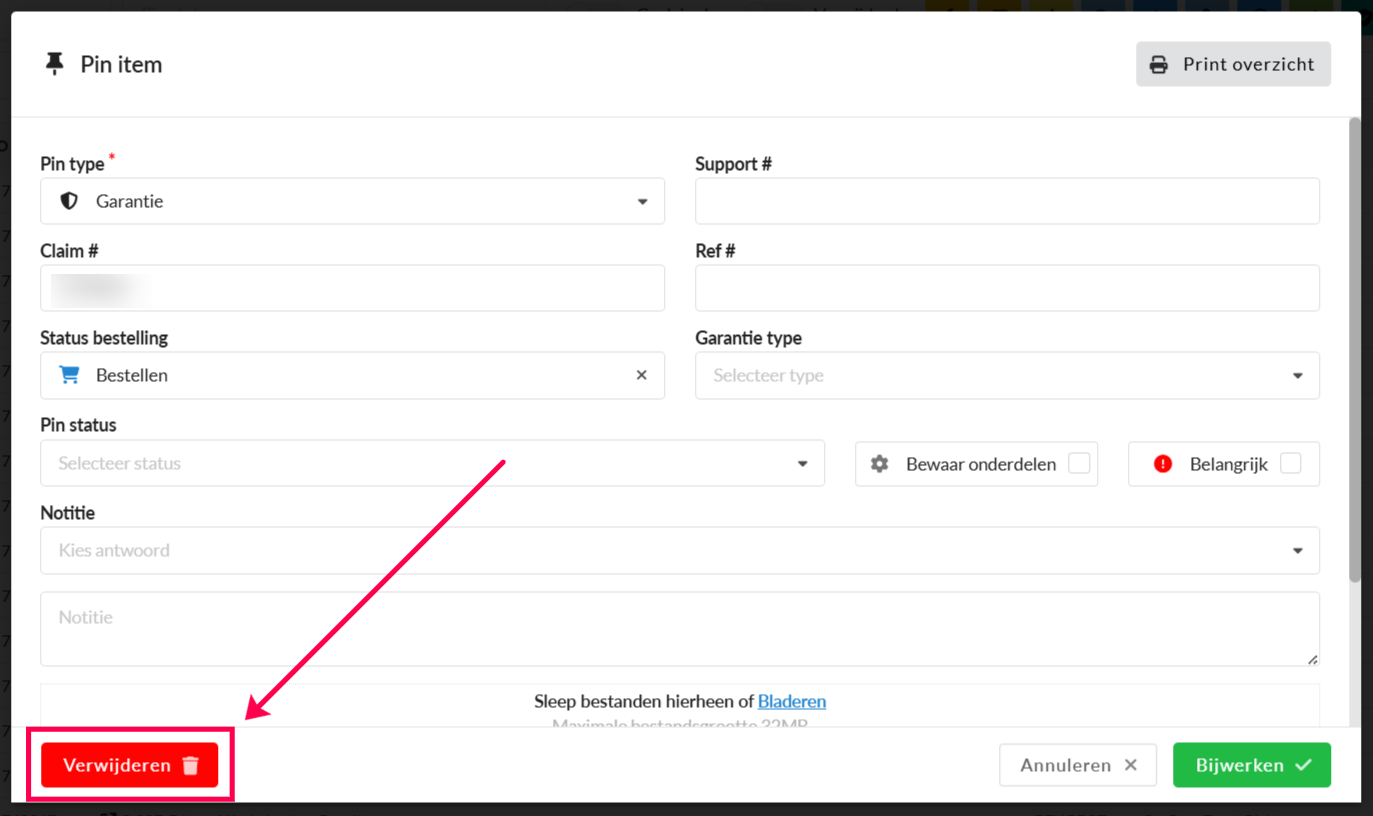Image resolution: width=1373 pixels, height=816 pixels.
Task: Click the red exclamation icon next to Belangrijk
Action: [x=1162, y=464]
